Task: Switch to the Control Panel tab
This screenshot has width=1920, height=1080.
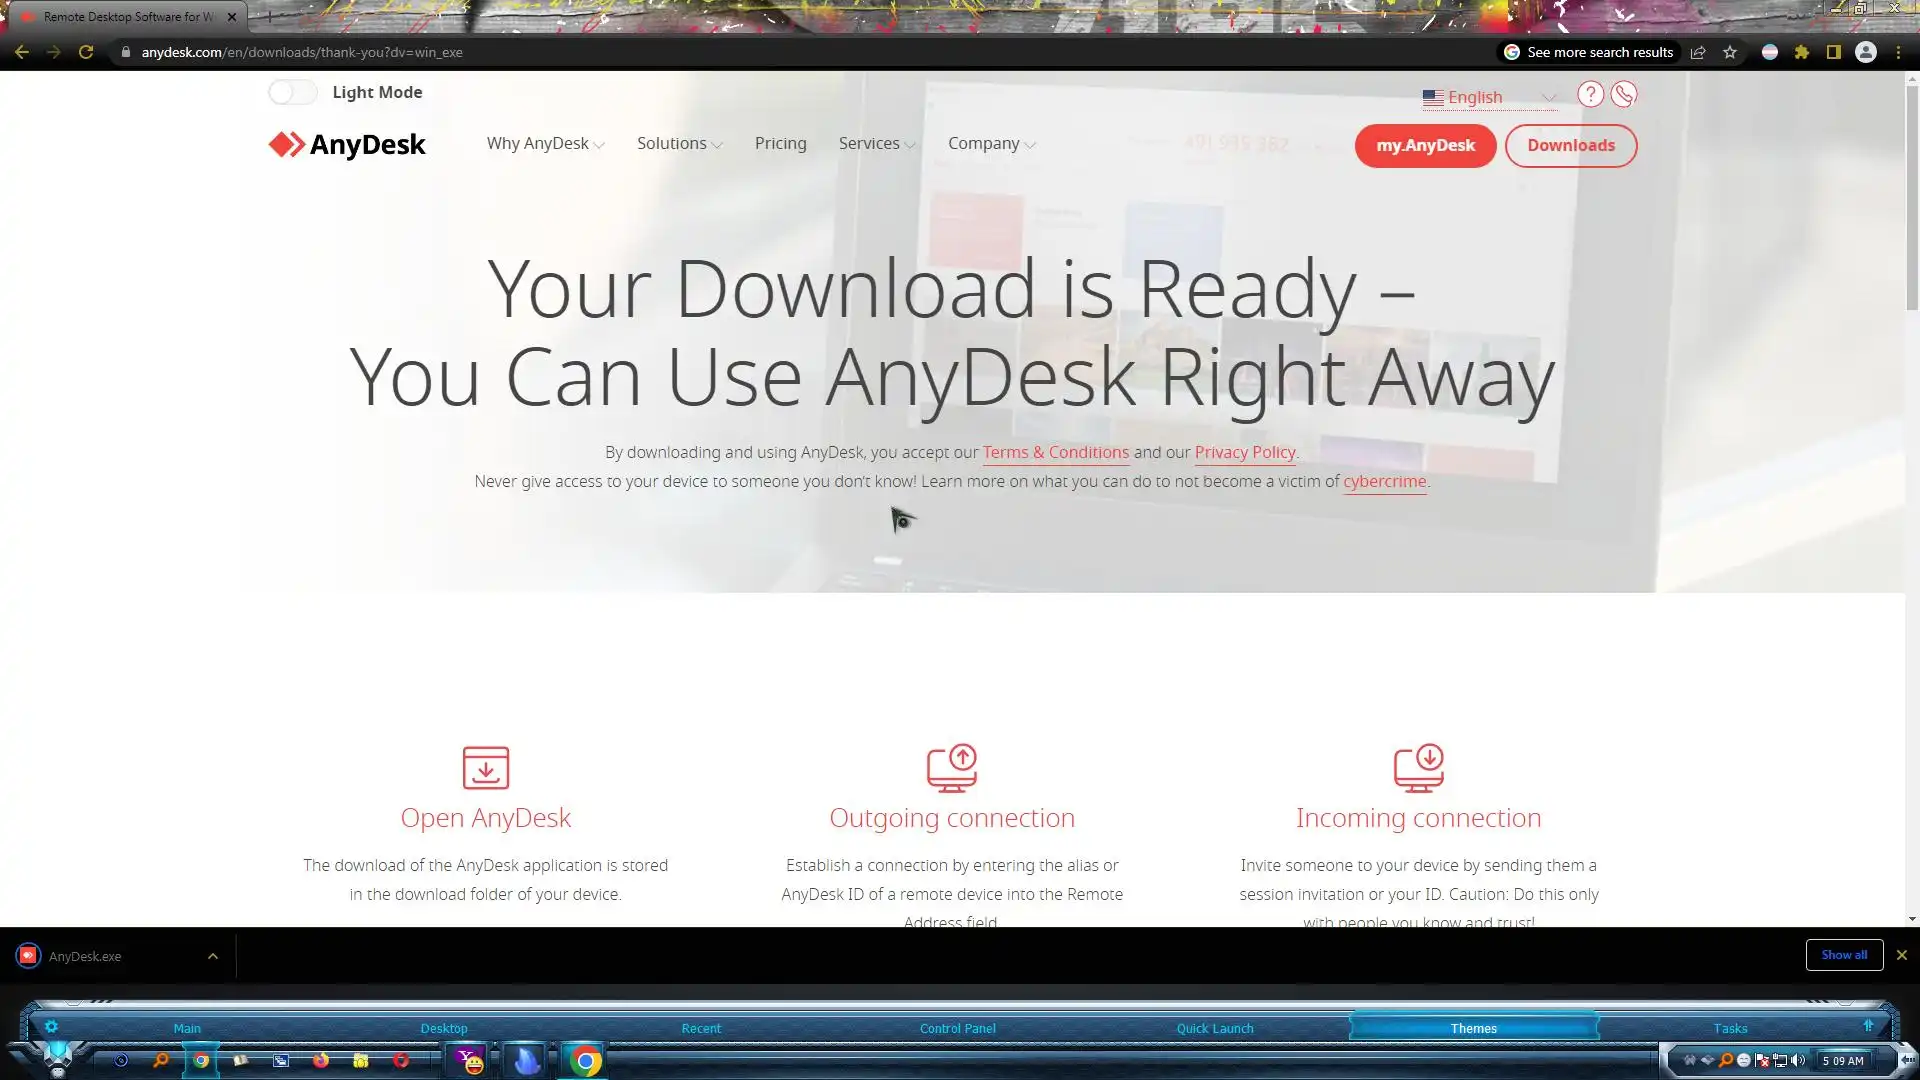Action: [957, 1028]
